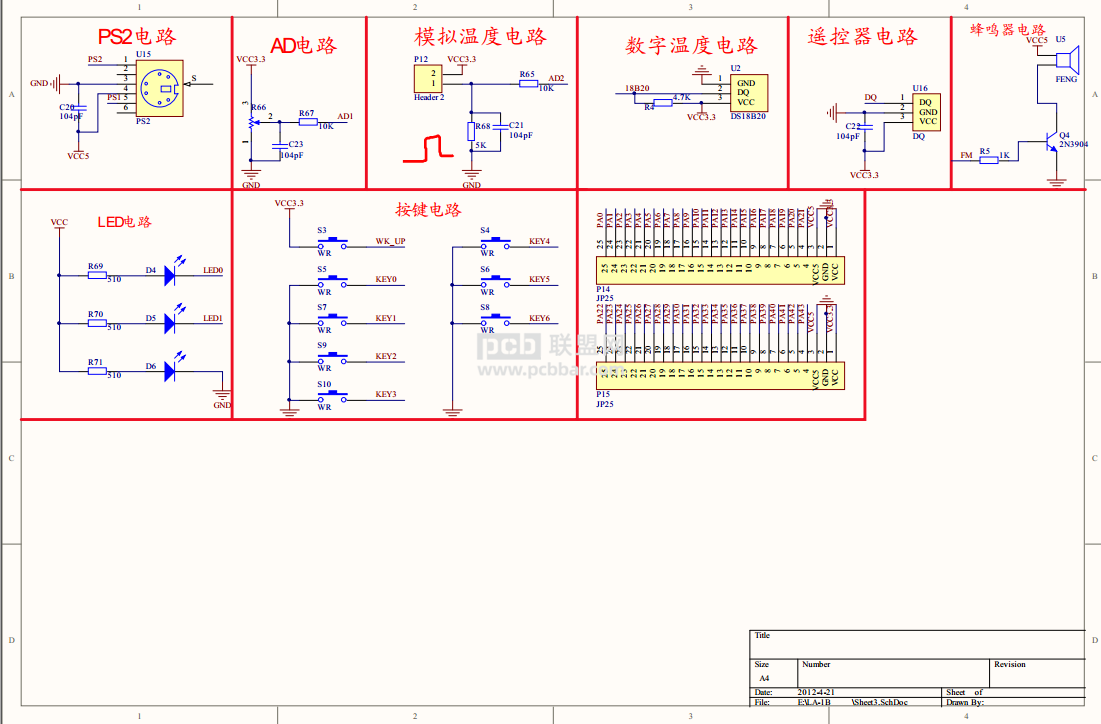Click the D4 LED diode symbol
Image resolution: width=1101 pixels, height=724 pixels.
point(171,275)
